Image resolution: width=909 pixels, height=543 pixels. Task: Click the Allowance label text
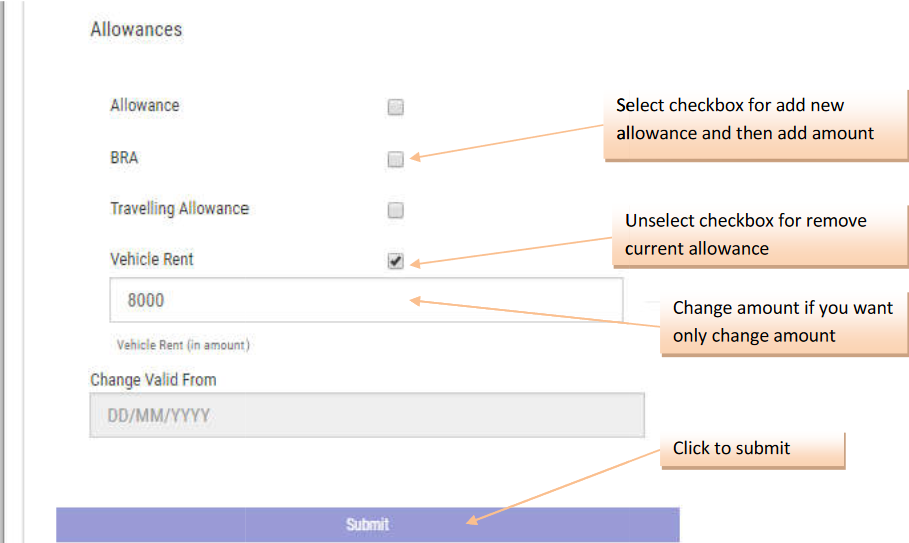pos(144,106)
